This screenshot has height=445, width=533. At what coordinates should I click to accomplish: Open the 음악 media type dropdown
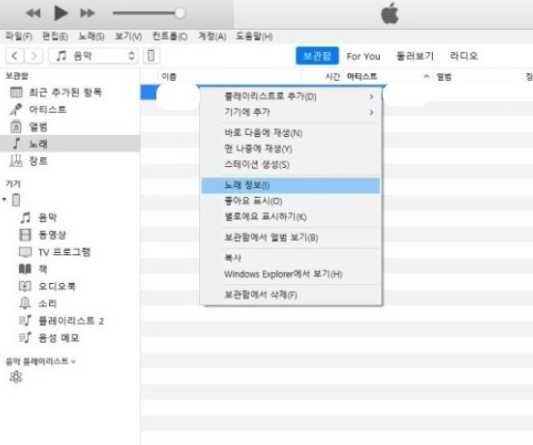(x=93, y=56)
